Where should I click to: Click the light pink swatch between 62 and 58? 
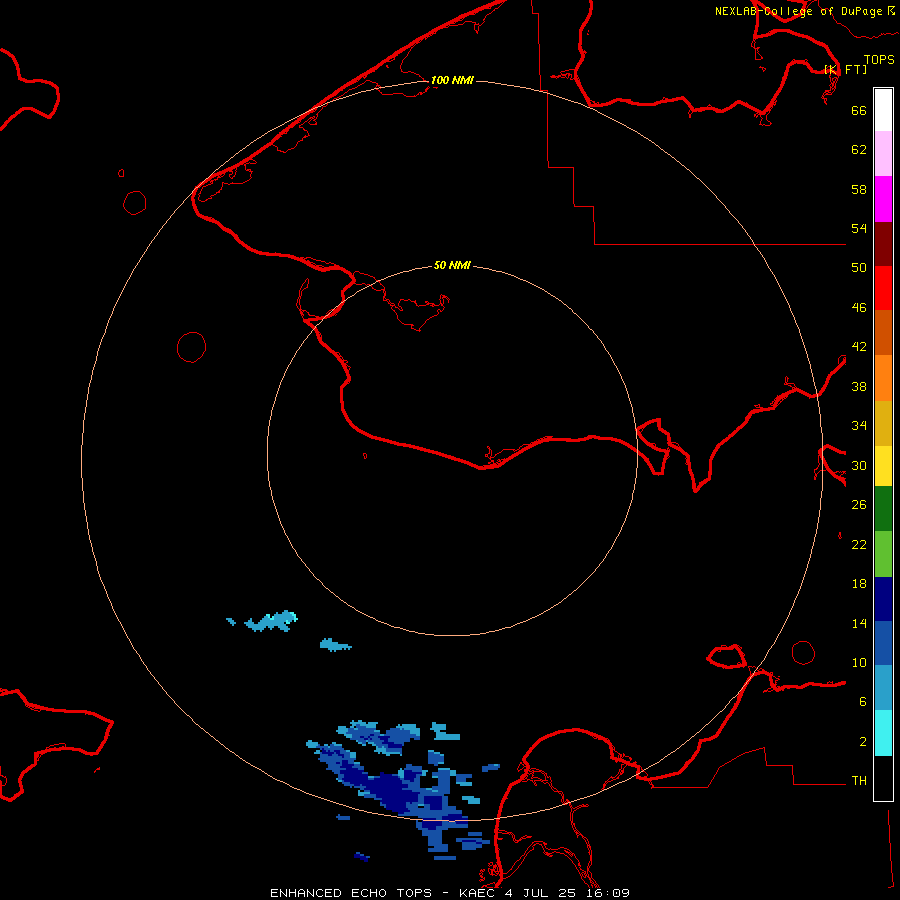[x=883, y=153]
